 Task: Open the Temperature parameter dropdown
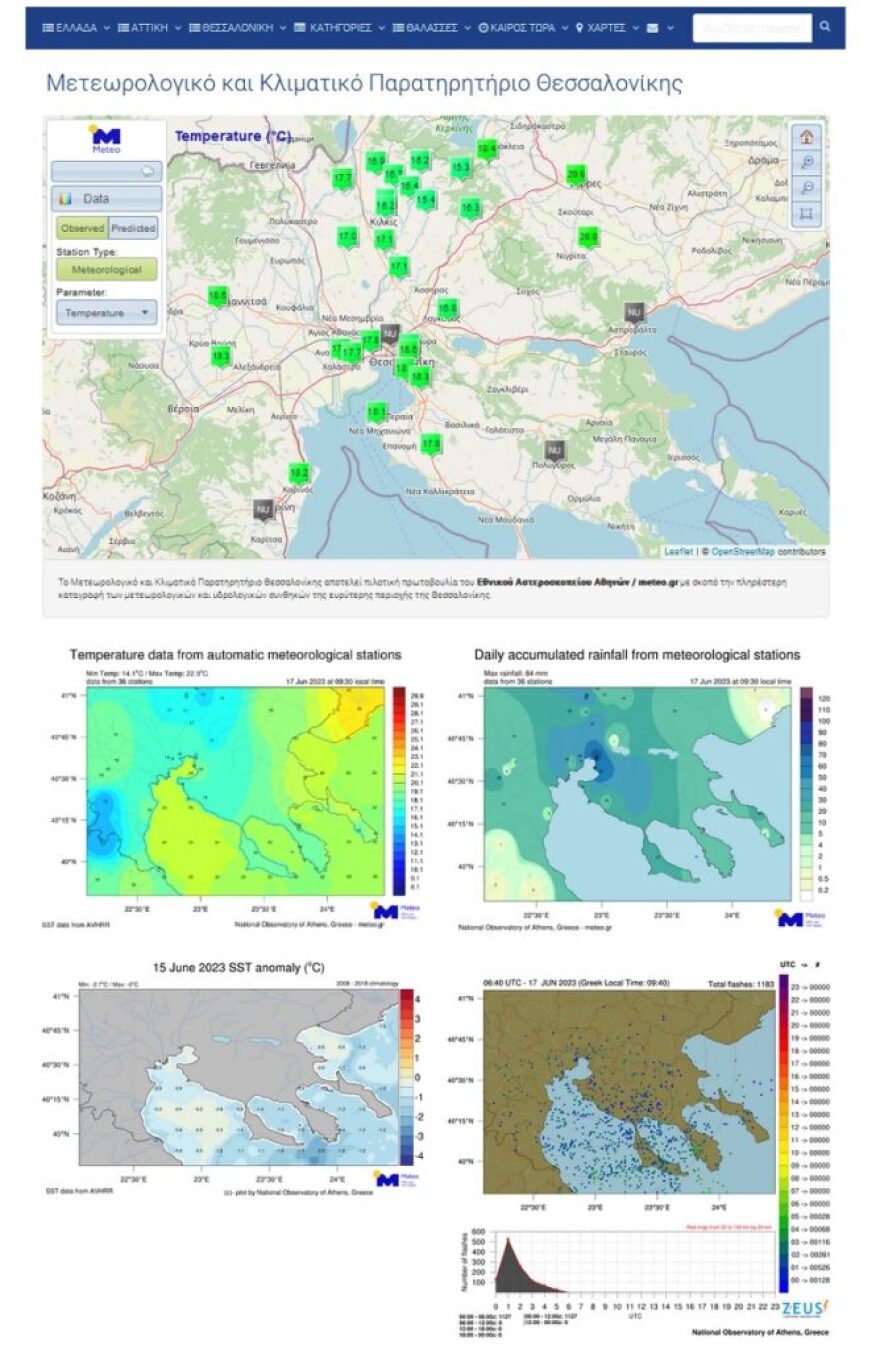(105, 311)
